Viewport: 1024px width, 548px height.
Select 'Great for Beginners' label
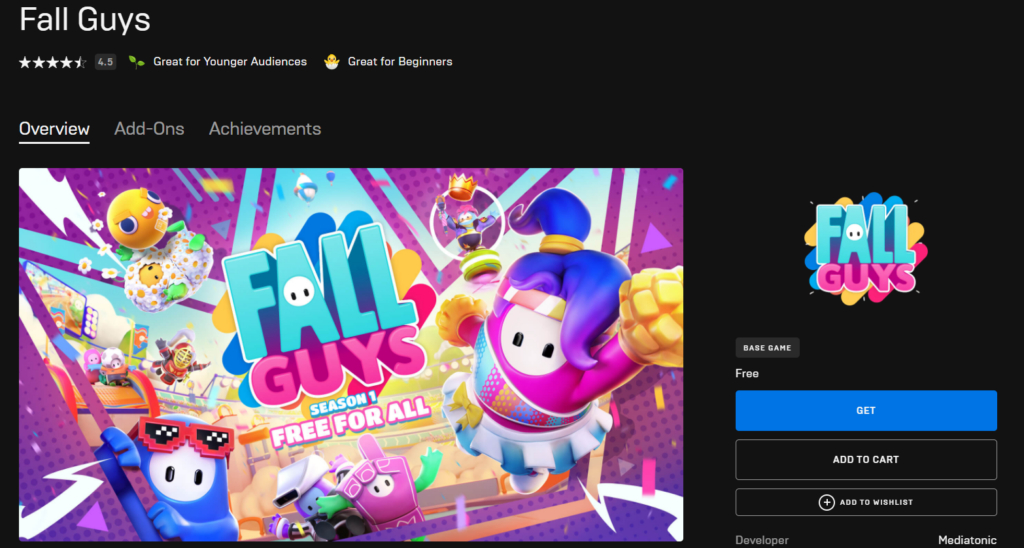(400, 61)
